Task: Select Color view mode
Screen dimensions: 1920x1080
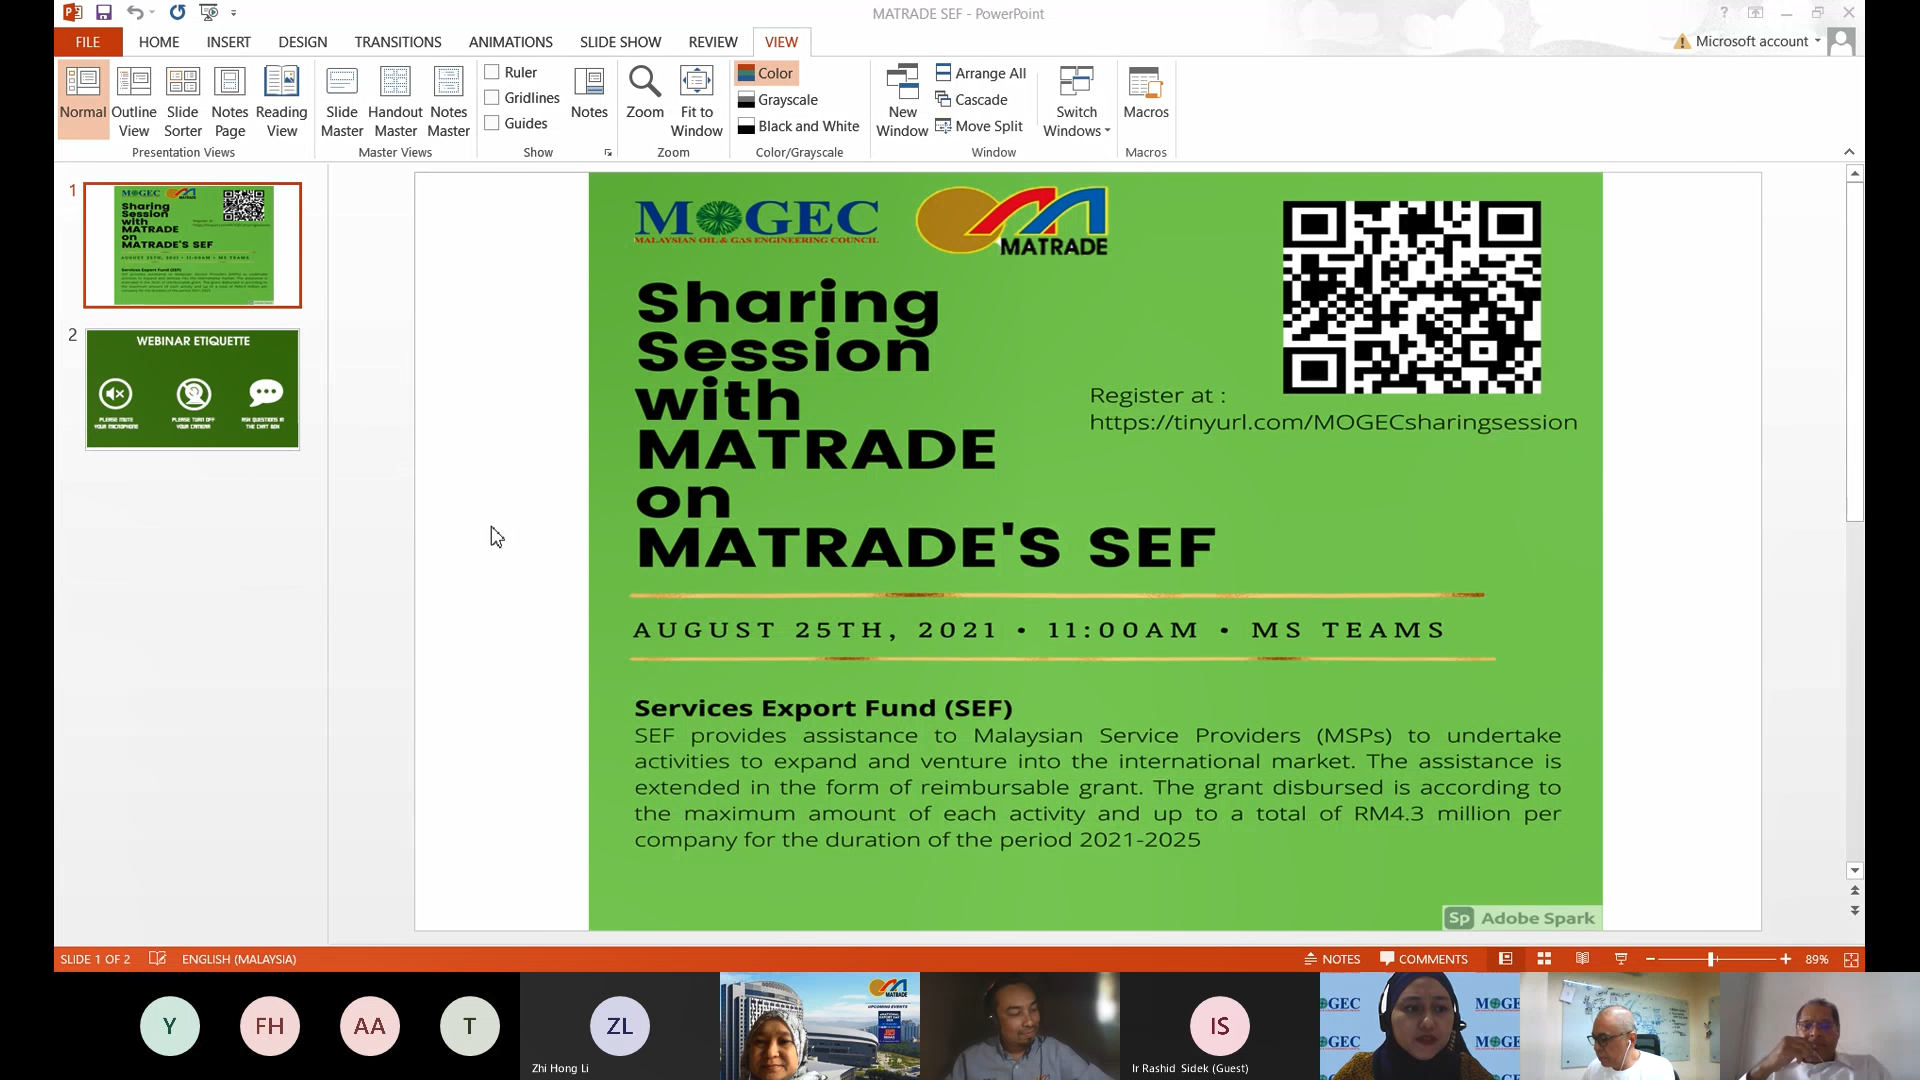Action: click(x=766, y=73)
